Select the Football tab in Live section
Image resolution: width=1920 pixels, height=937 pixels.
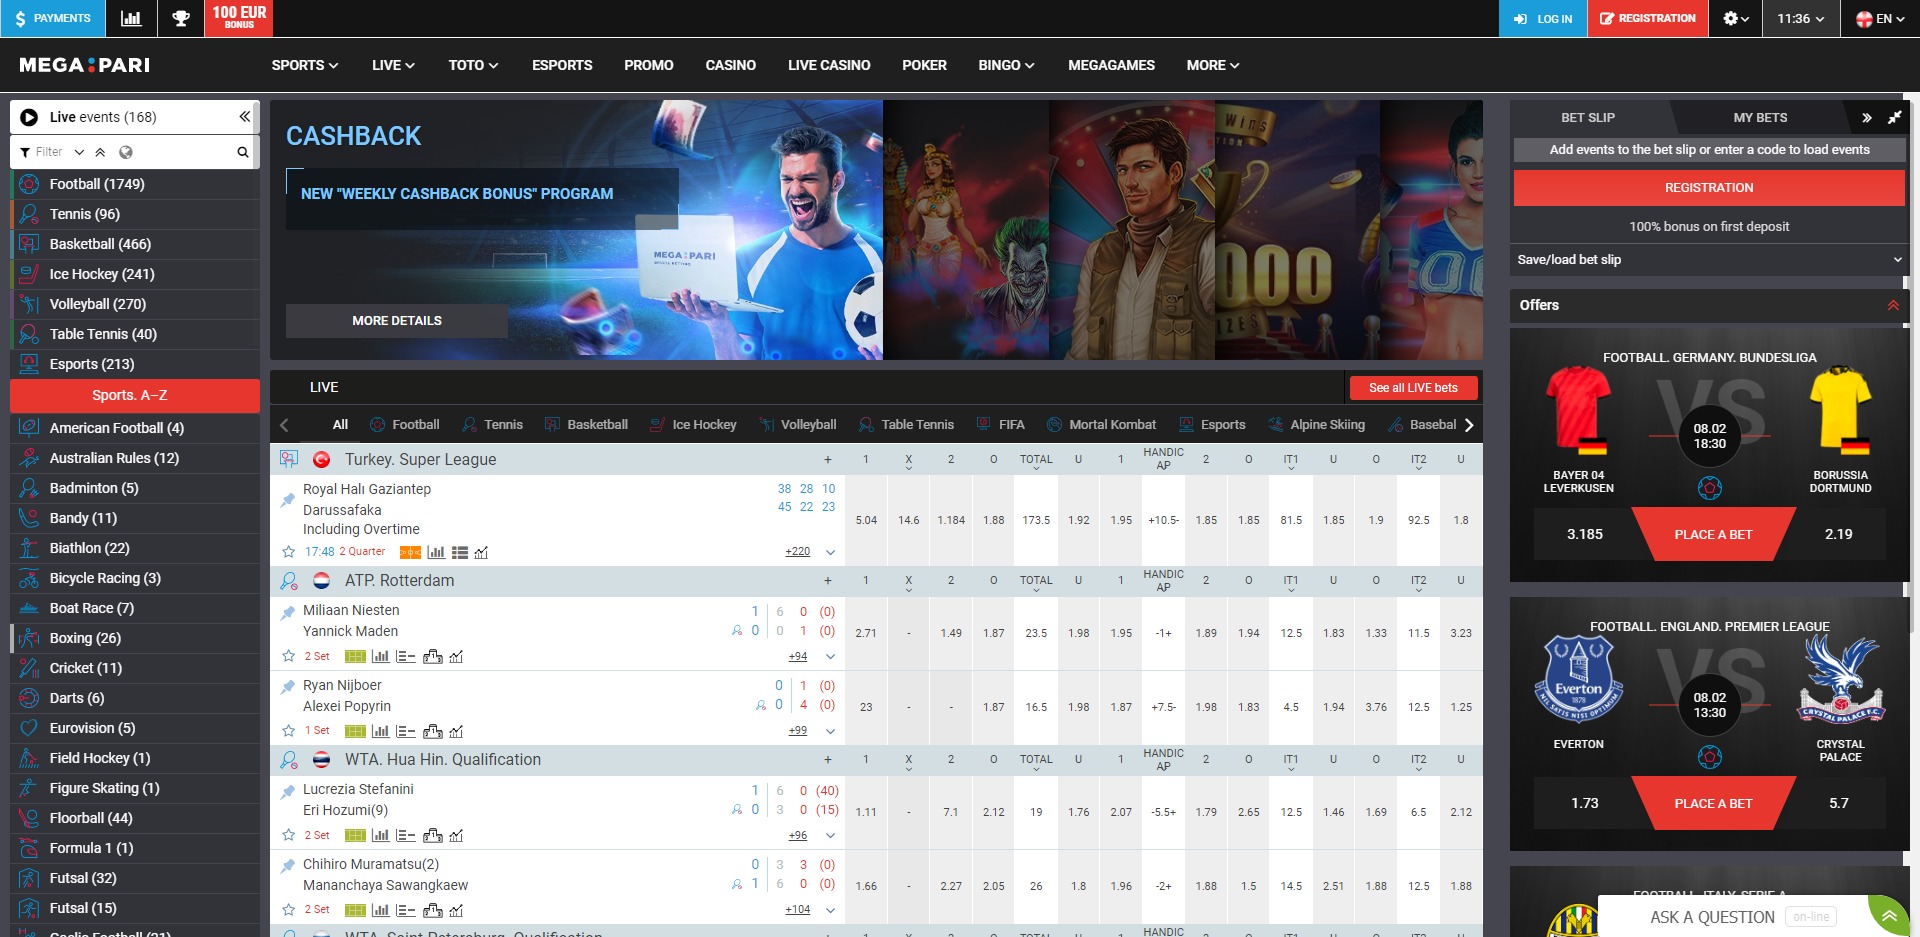coord(404,425)
